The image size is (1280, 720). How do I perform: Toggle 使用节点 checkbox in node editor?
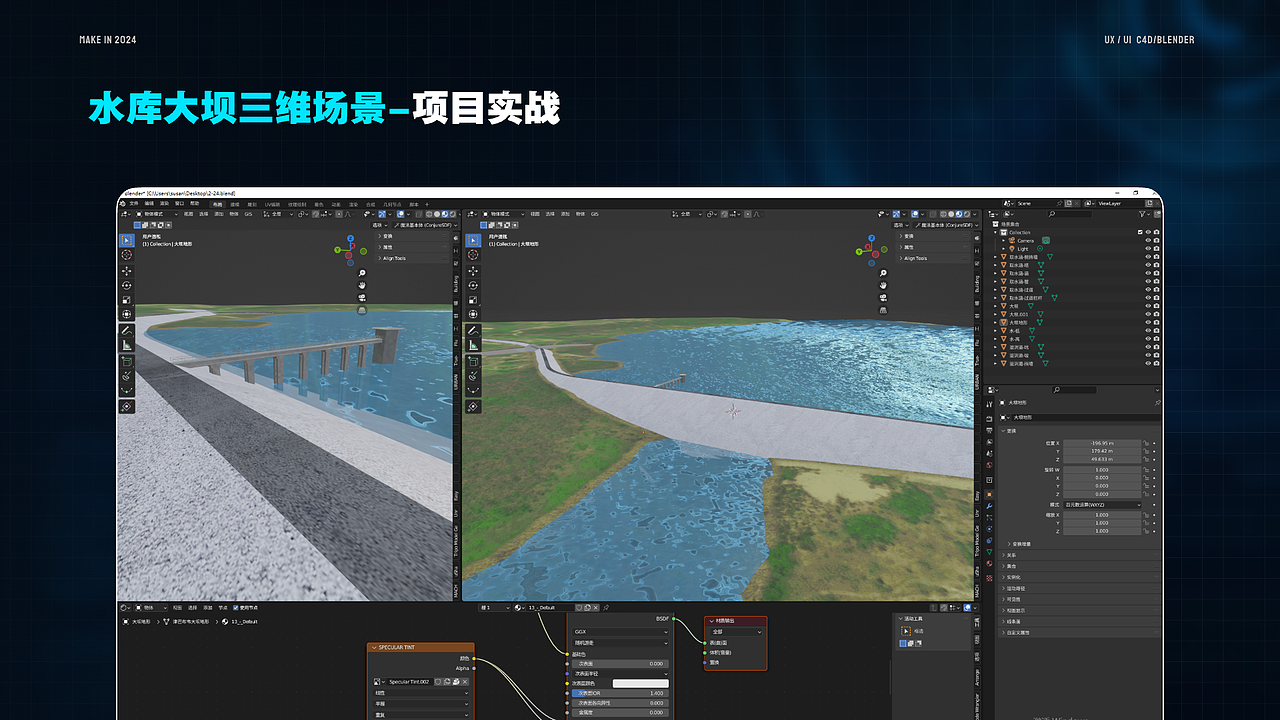click(x=236, y=608)
